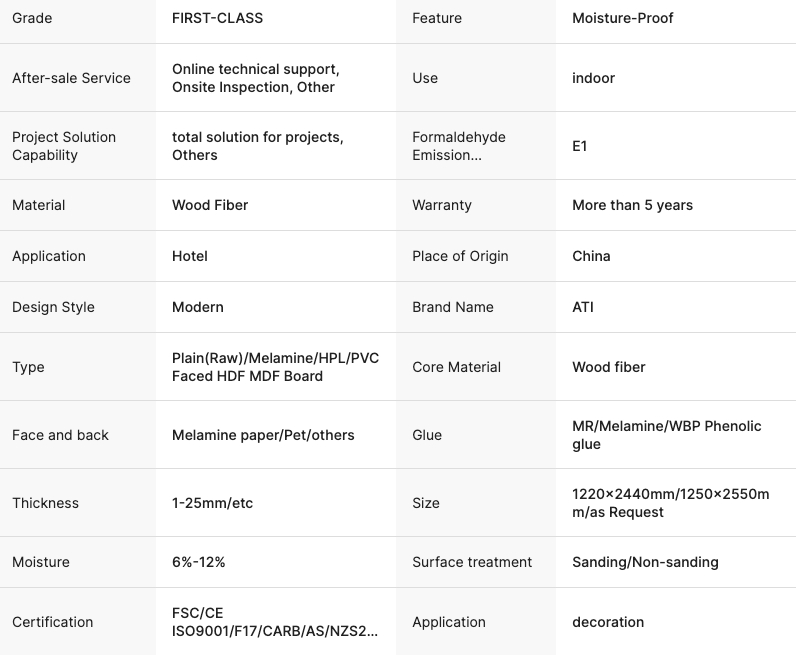This screenshot has width=796, height=655.
Task: Select the Hotel application value
Action: pyautogui.click(x=189, y=256)
